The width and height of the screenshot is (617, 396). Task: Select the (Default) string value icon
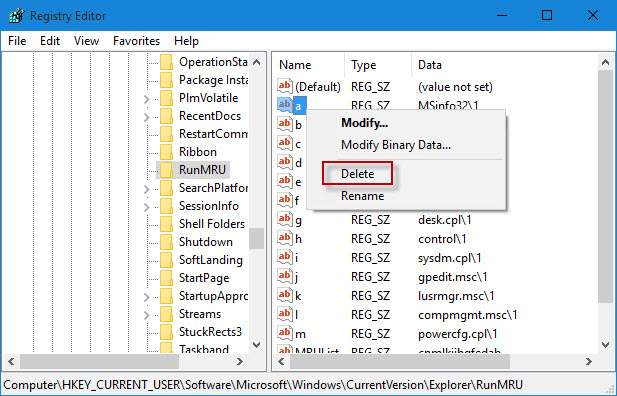[284, 86]
